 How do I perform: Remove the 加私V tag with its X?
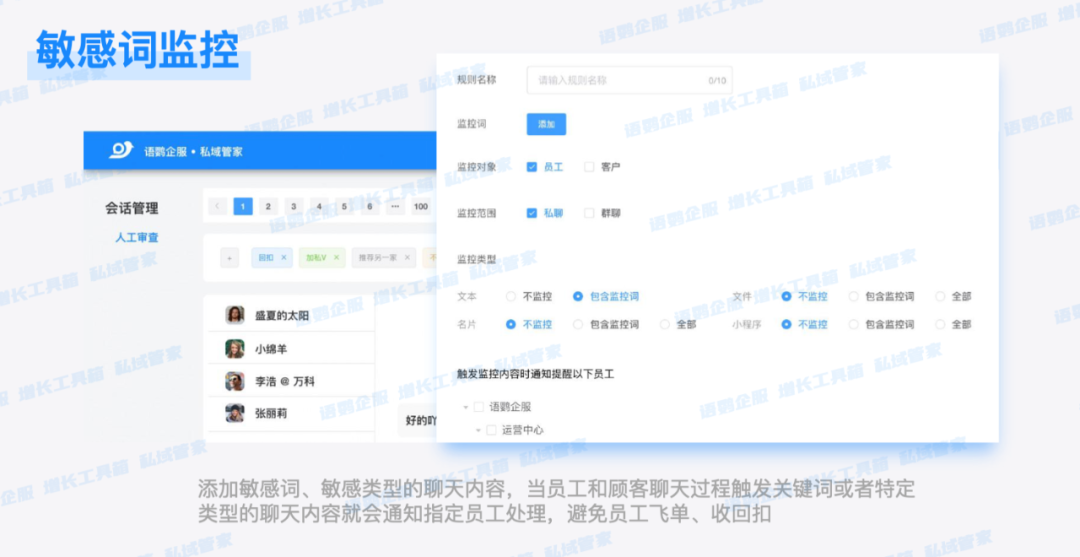[336, 258]
